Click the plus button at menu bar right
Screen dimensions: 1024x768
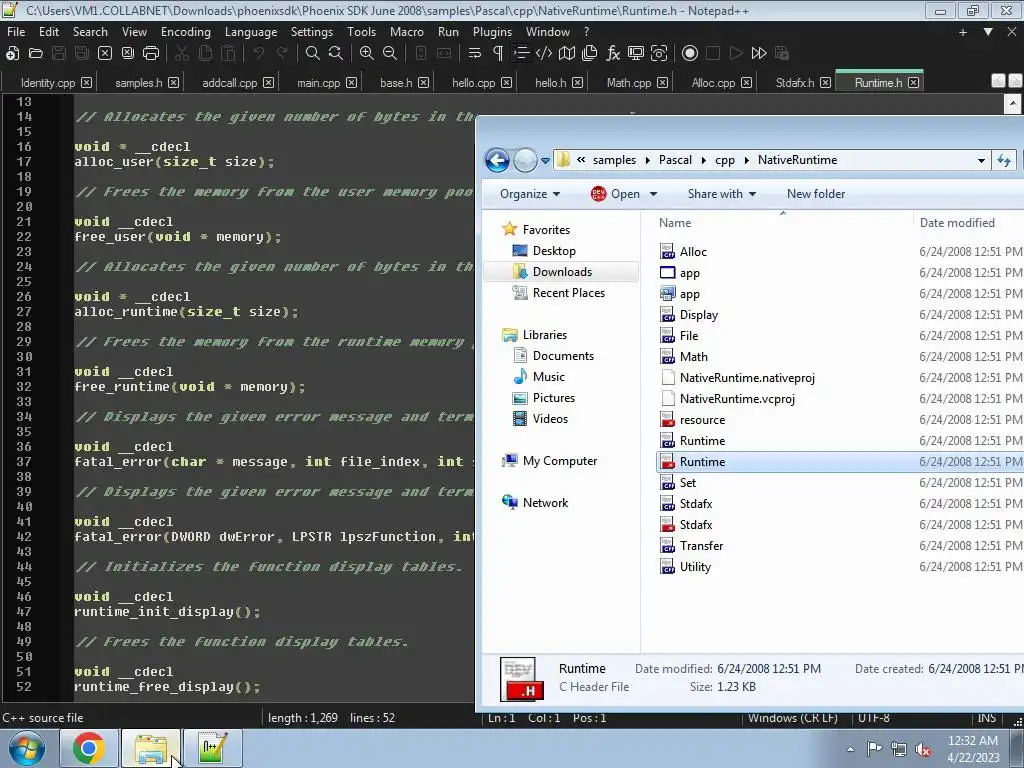[963, 32]
